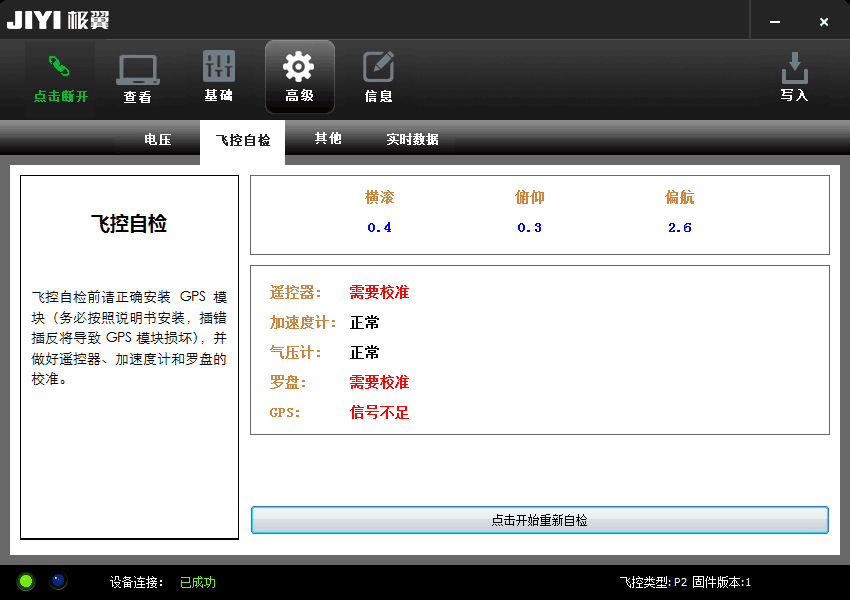This screenshot has width=850, height=600.
Task: Click the 点击开始重新自检 button
Action: coord(539,520)
